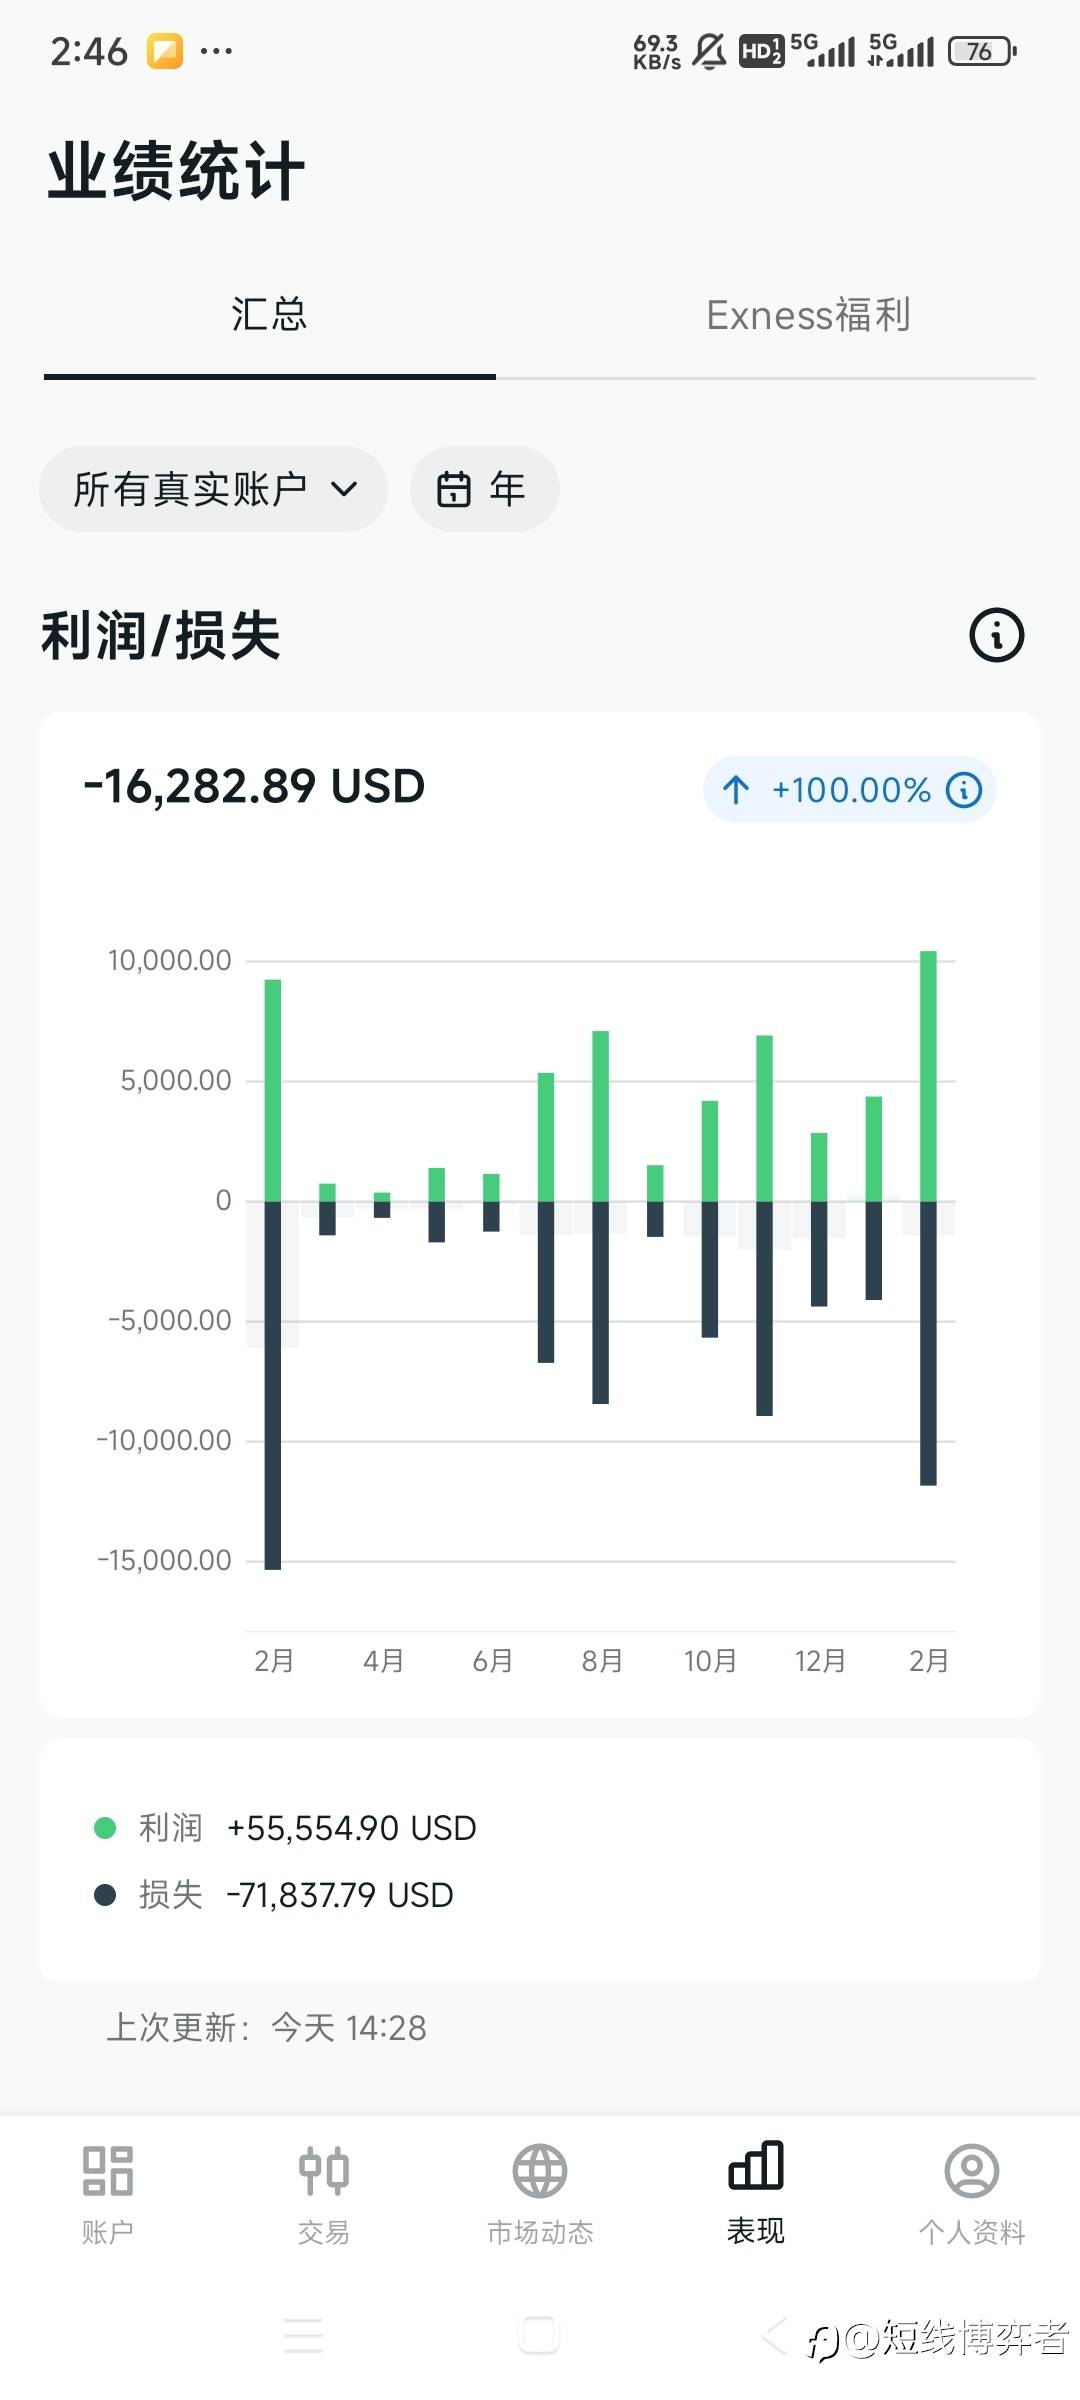Expand the 所有真实账户 account dropdown
The width and height of the screenshot is (1080, 2400).
click(190, 489)
